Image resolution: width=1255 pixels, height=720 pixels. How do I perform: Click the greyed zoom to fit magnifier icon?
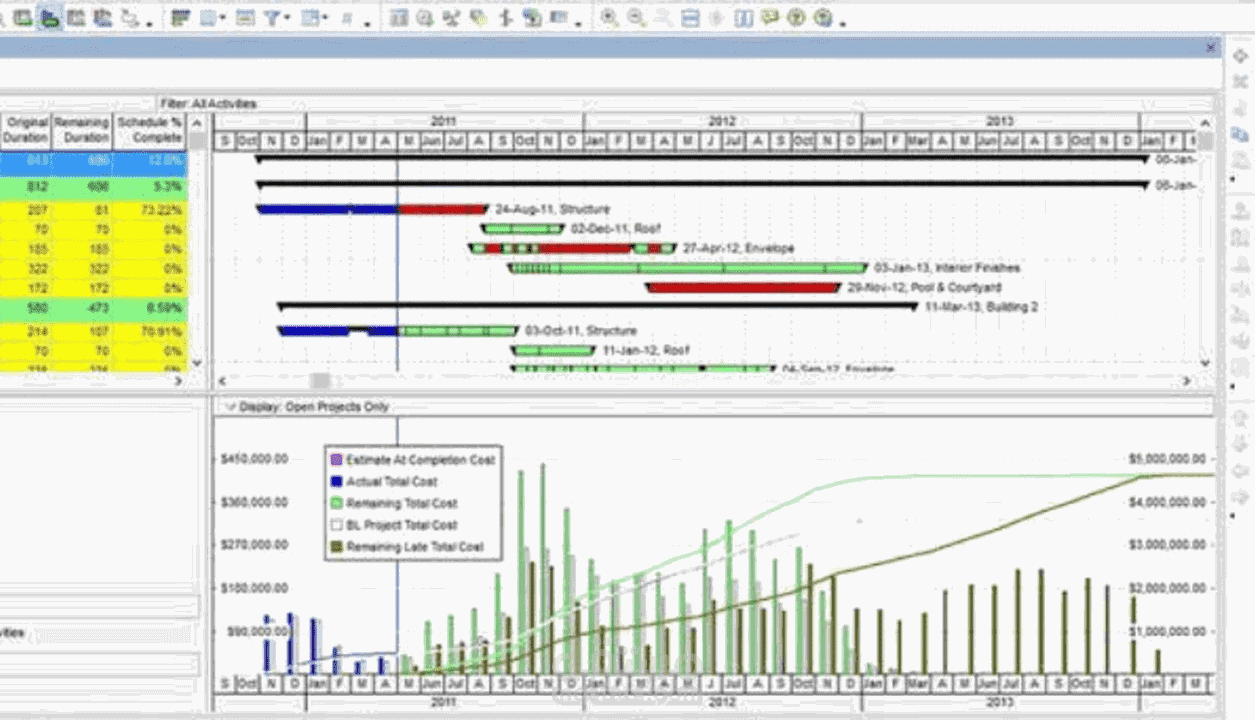click(x=663, y=18)
